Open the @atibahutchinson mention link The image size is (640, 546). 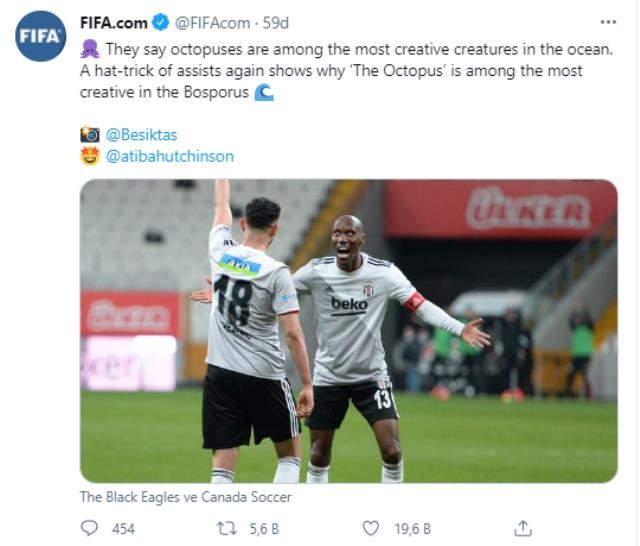pyautogui.click(x=169, y=156)
